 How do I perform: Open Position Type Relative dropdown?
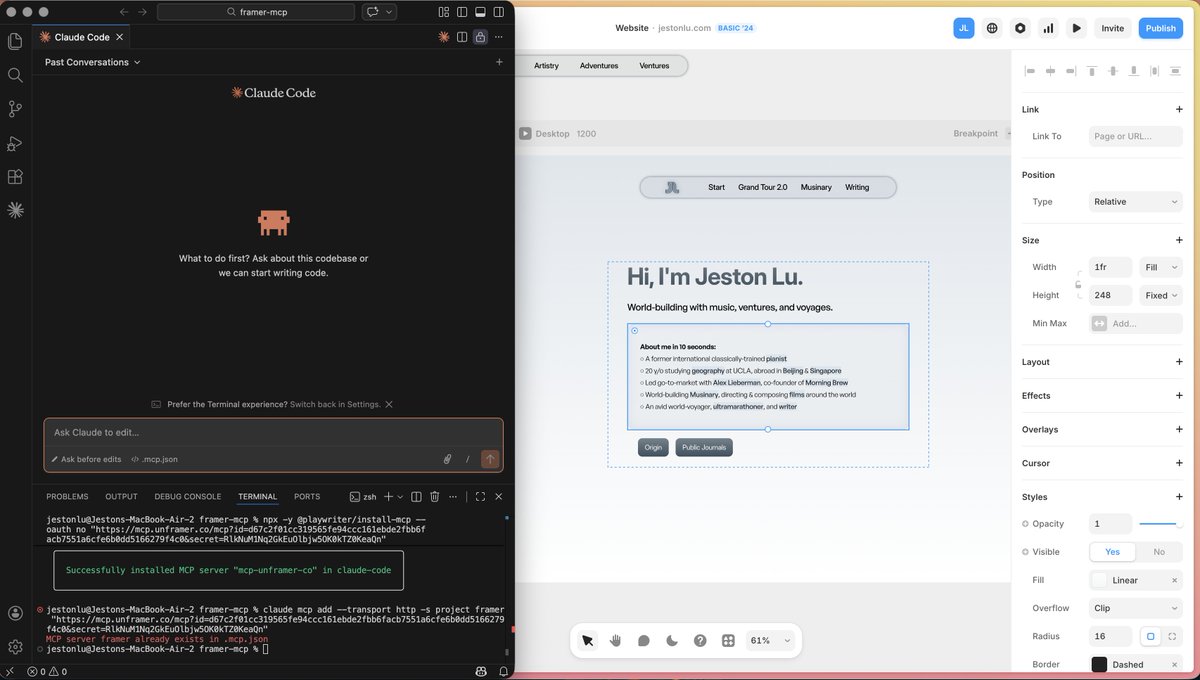click(1135, 202)
